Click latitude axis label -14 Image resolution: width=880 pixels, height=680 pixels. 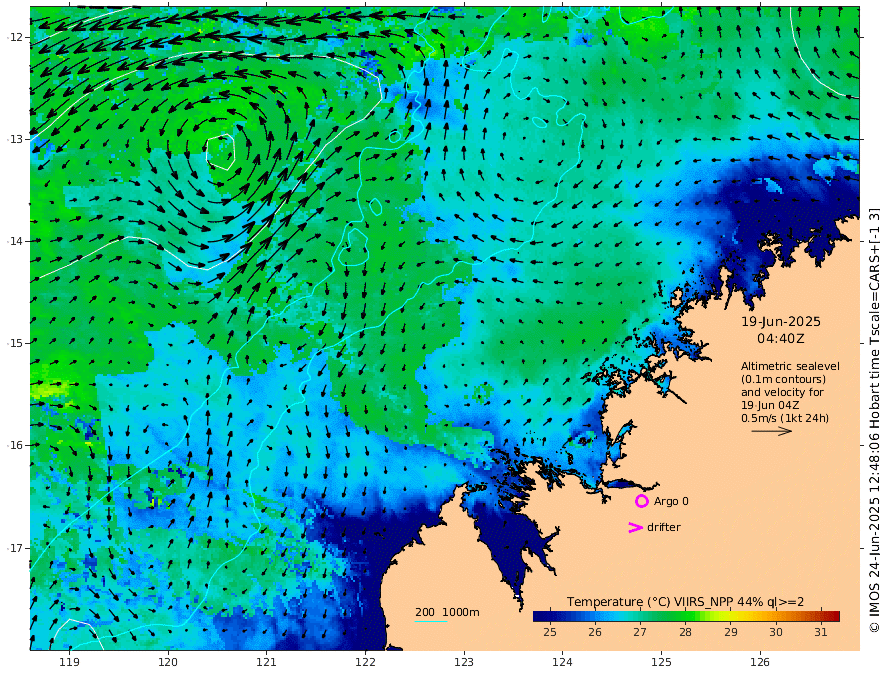[15, 241]
